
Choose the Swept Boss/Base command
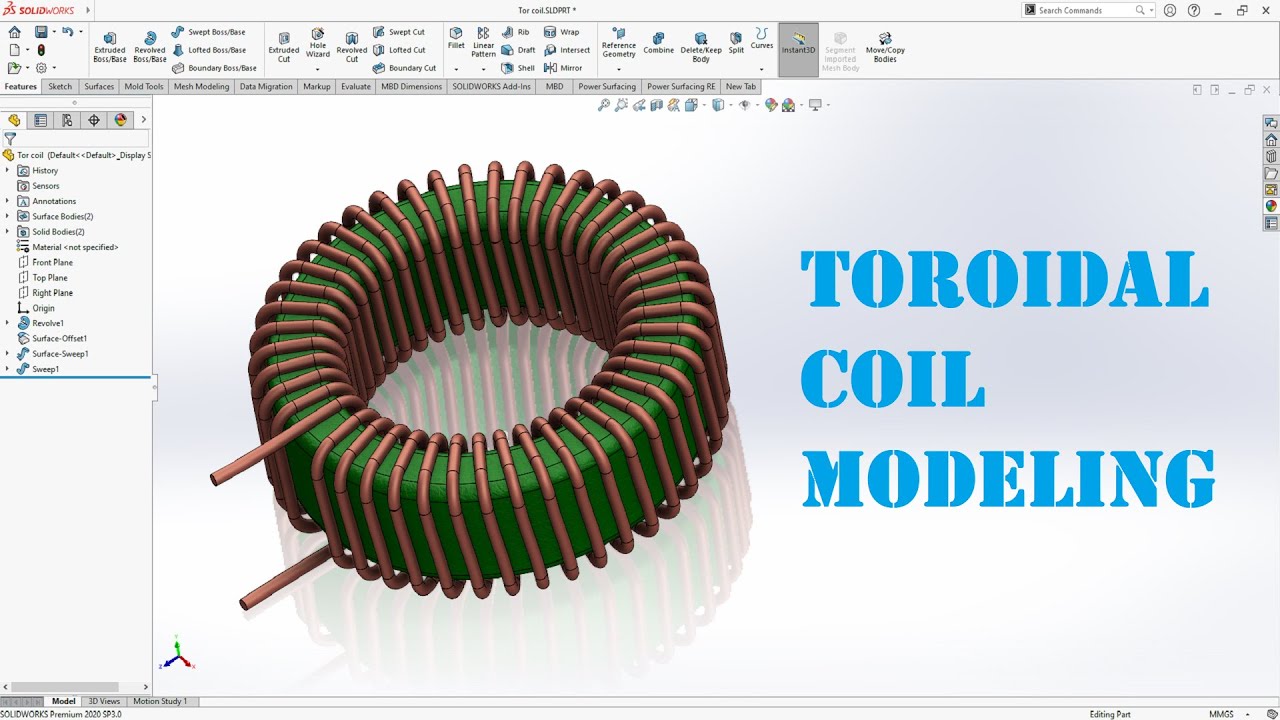point(208,32)
